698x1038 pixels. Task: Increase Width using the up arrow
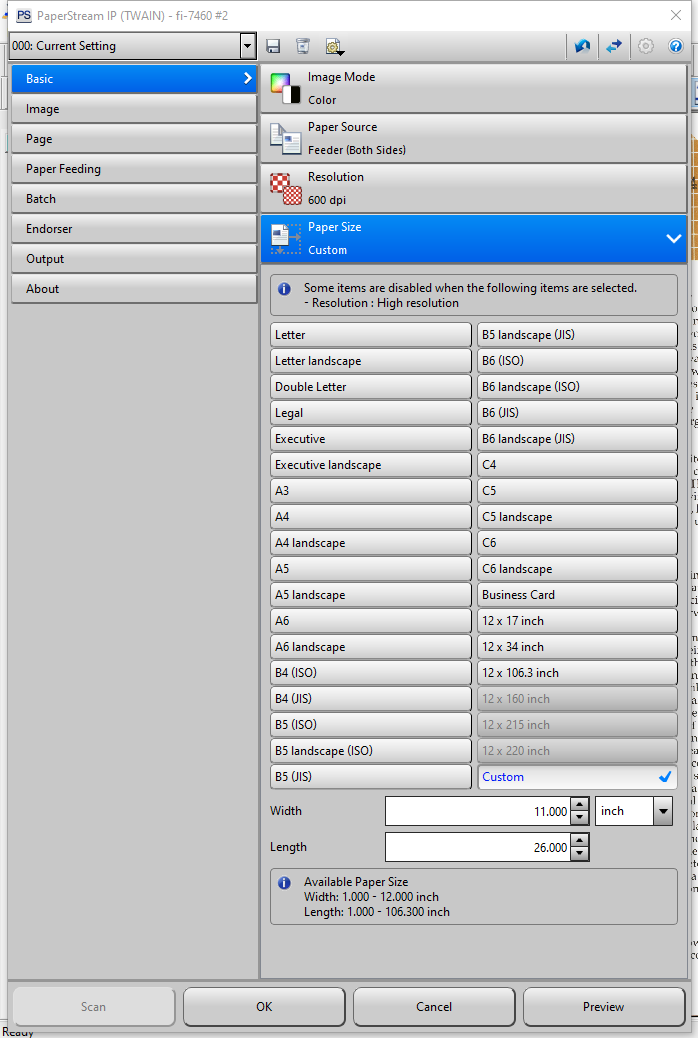(579, 805)
